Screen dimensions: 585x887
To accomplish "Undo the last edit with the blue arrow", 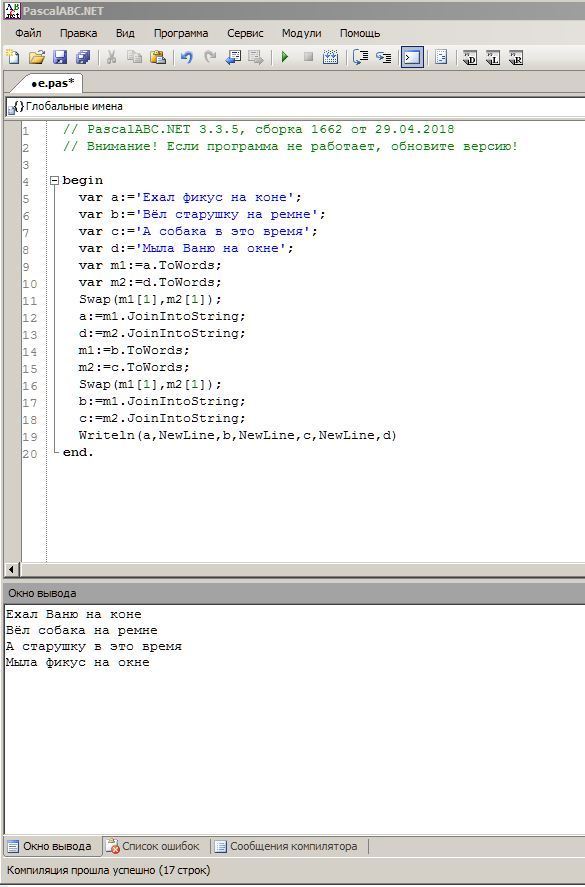I will (x=187, y=57).
